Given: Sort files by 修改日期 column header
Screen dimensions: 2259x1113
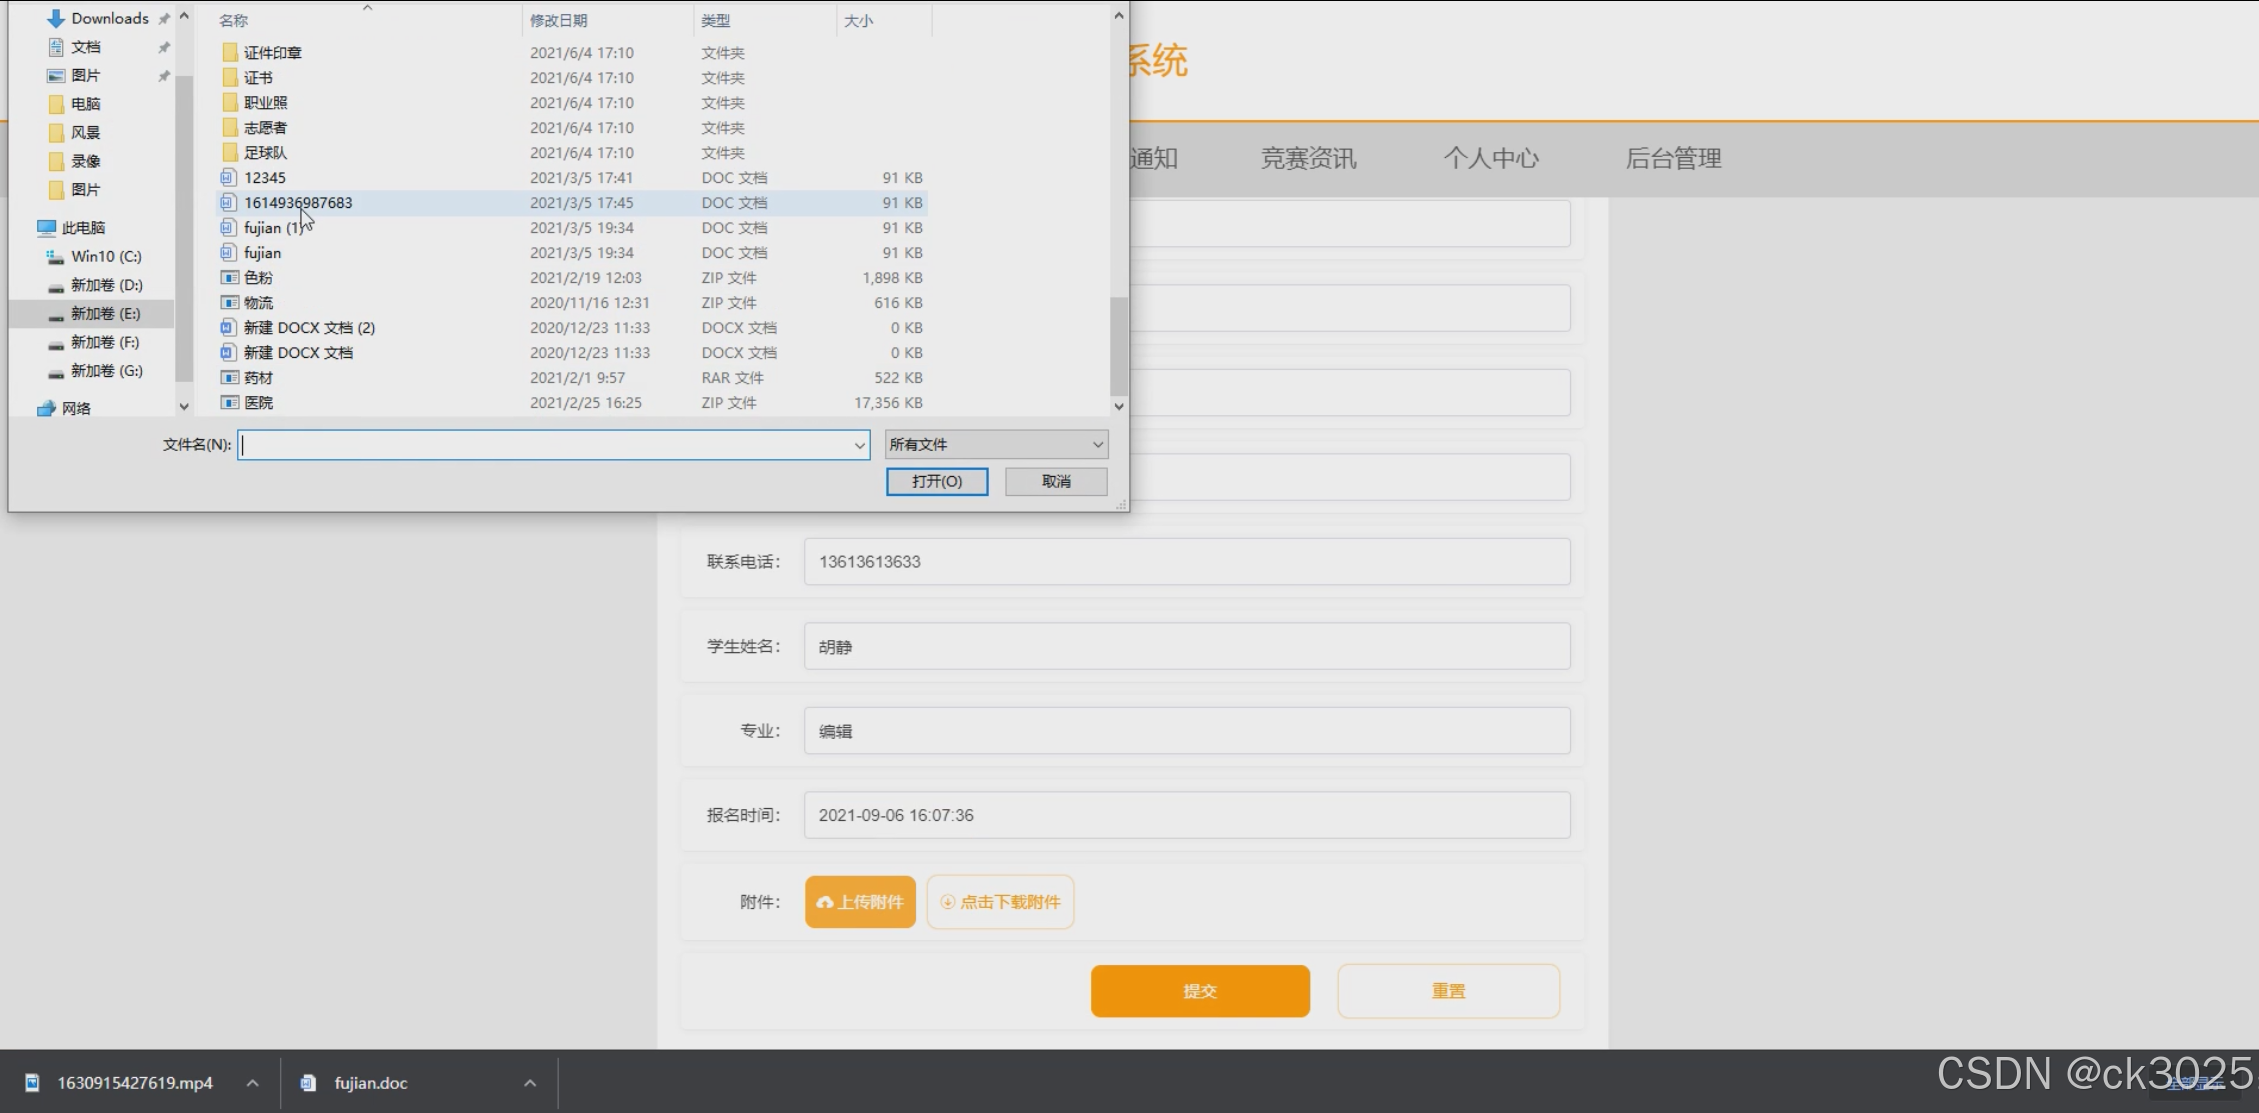Looking at the screenshot, I should pyautogui.click(x=558, y=20).
